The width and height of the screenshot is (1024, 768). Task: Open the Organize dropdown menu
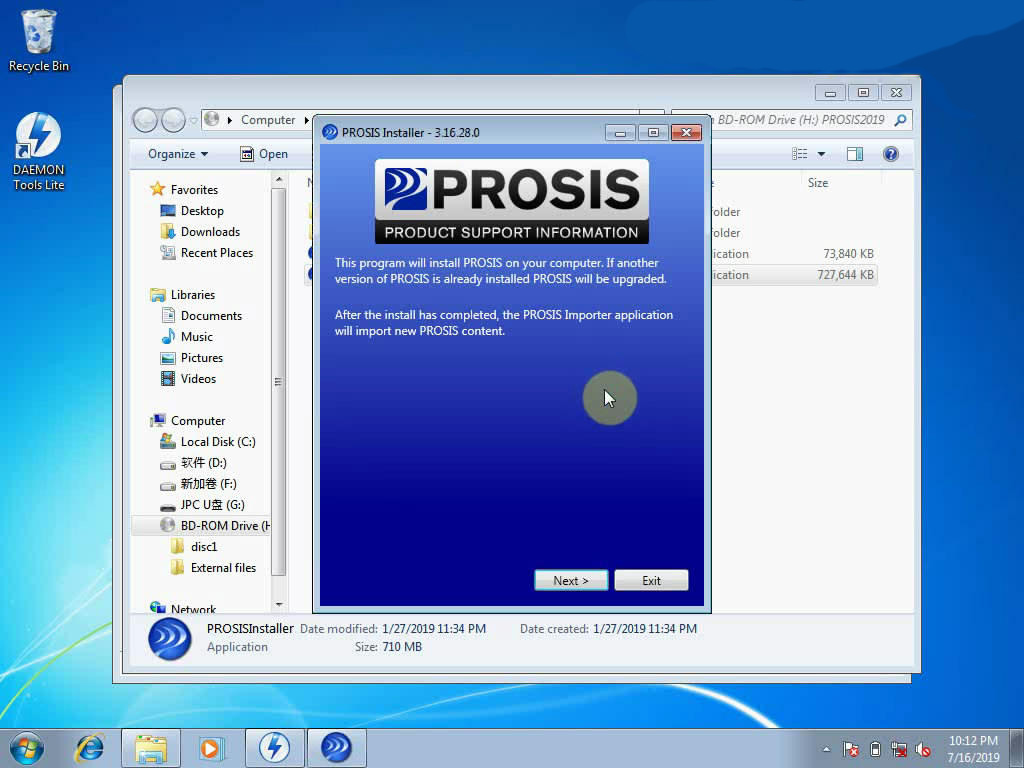(x=178, y=154)
